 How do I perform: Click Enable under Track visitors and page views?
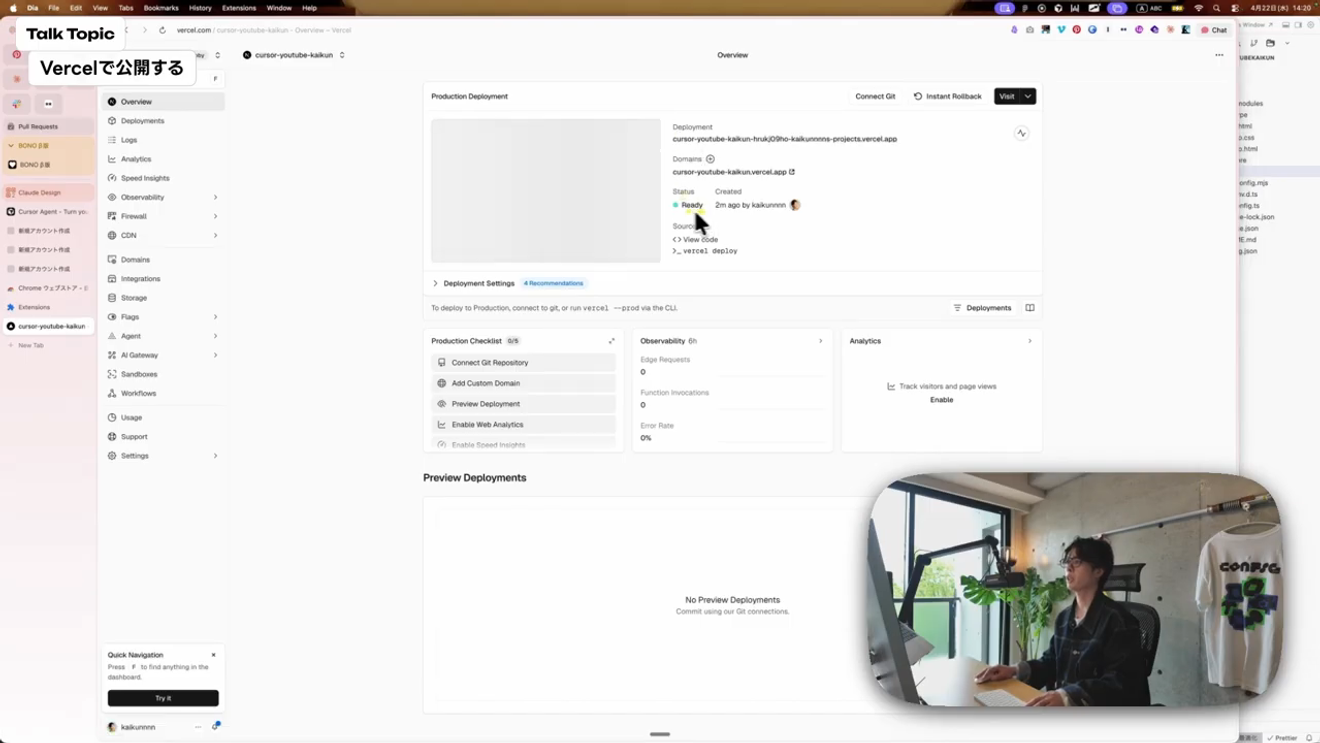(942, 400)
